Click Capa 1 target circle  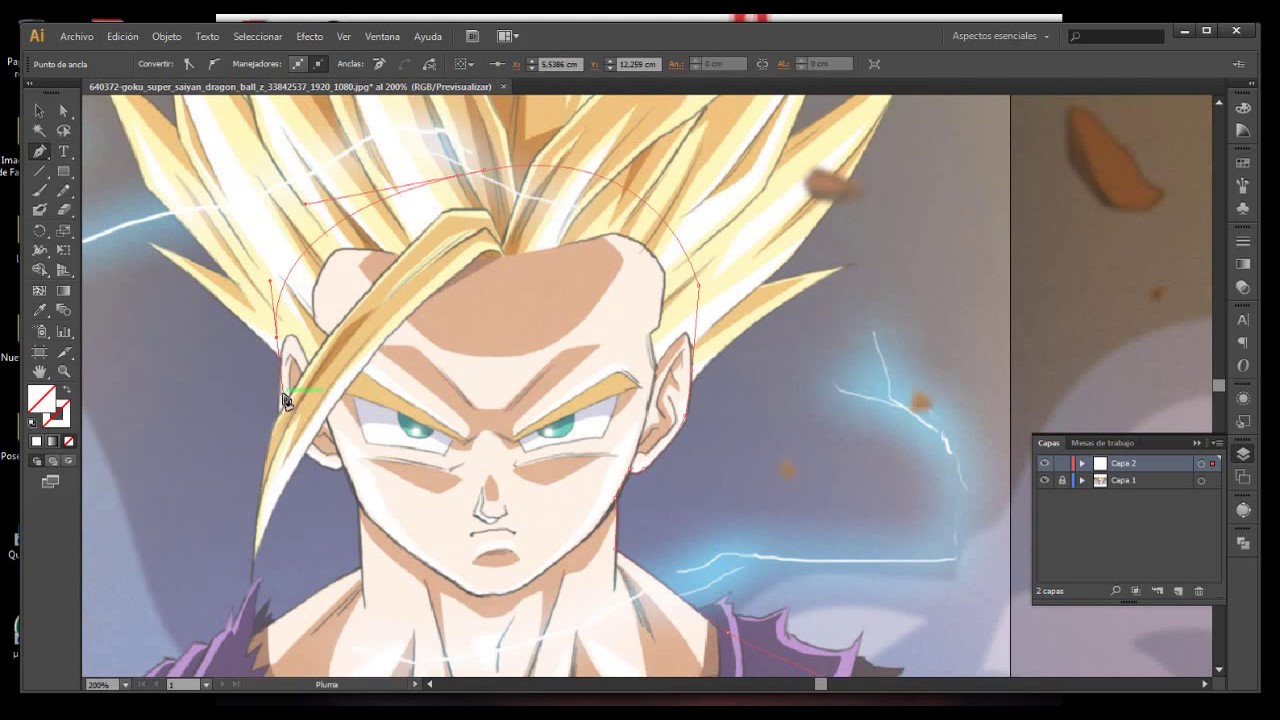pos(1201,481)
